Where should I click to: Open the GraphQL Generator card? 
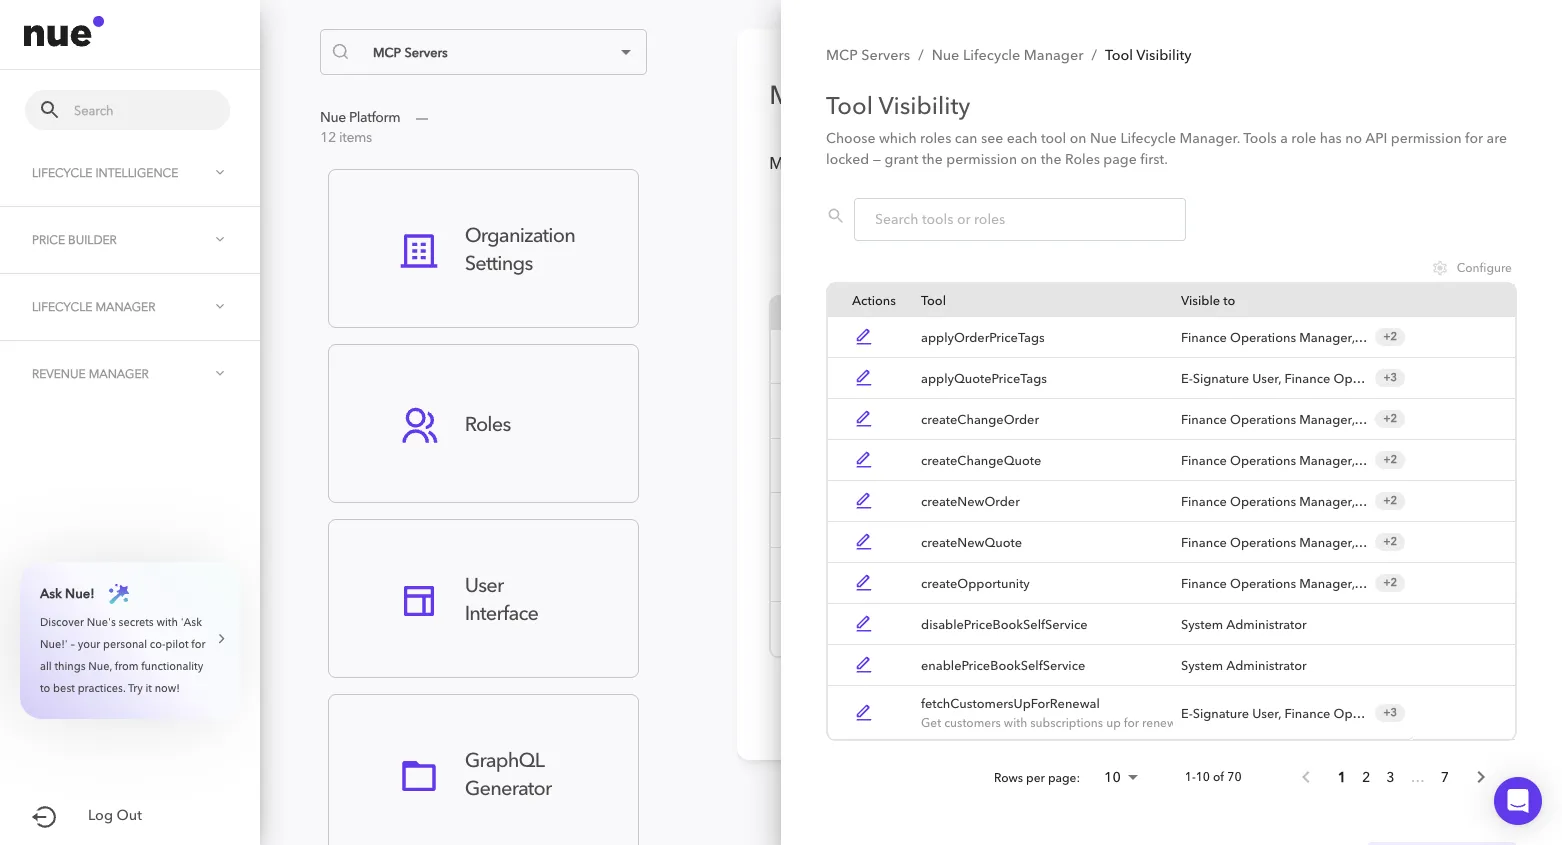pos(483,770)
